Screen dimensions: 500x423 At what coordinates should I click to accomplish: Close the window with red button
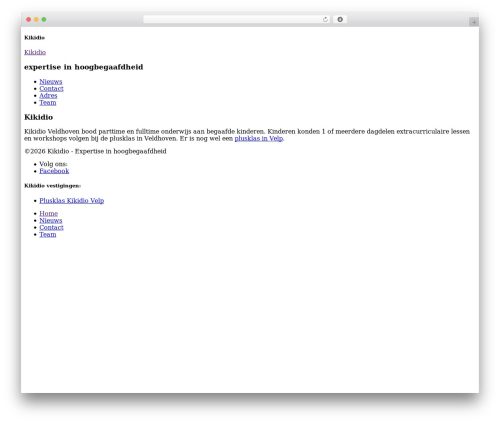[29, 19]
